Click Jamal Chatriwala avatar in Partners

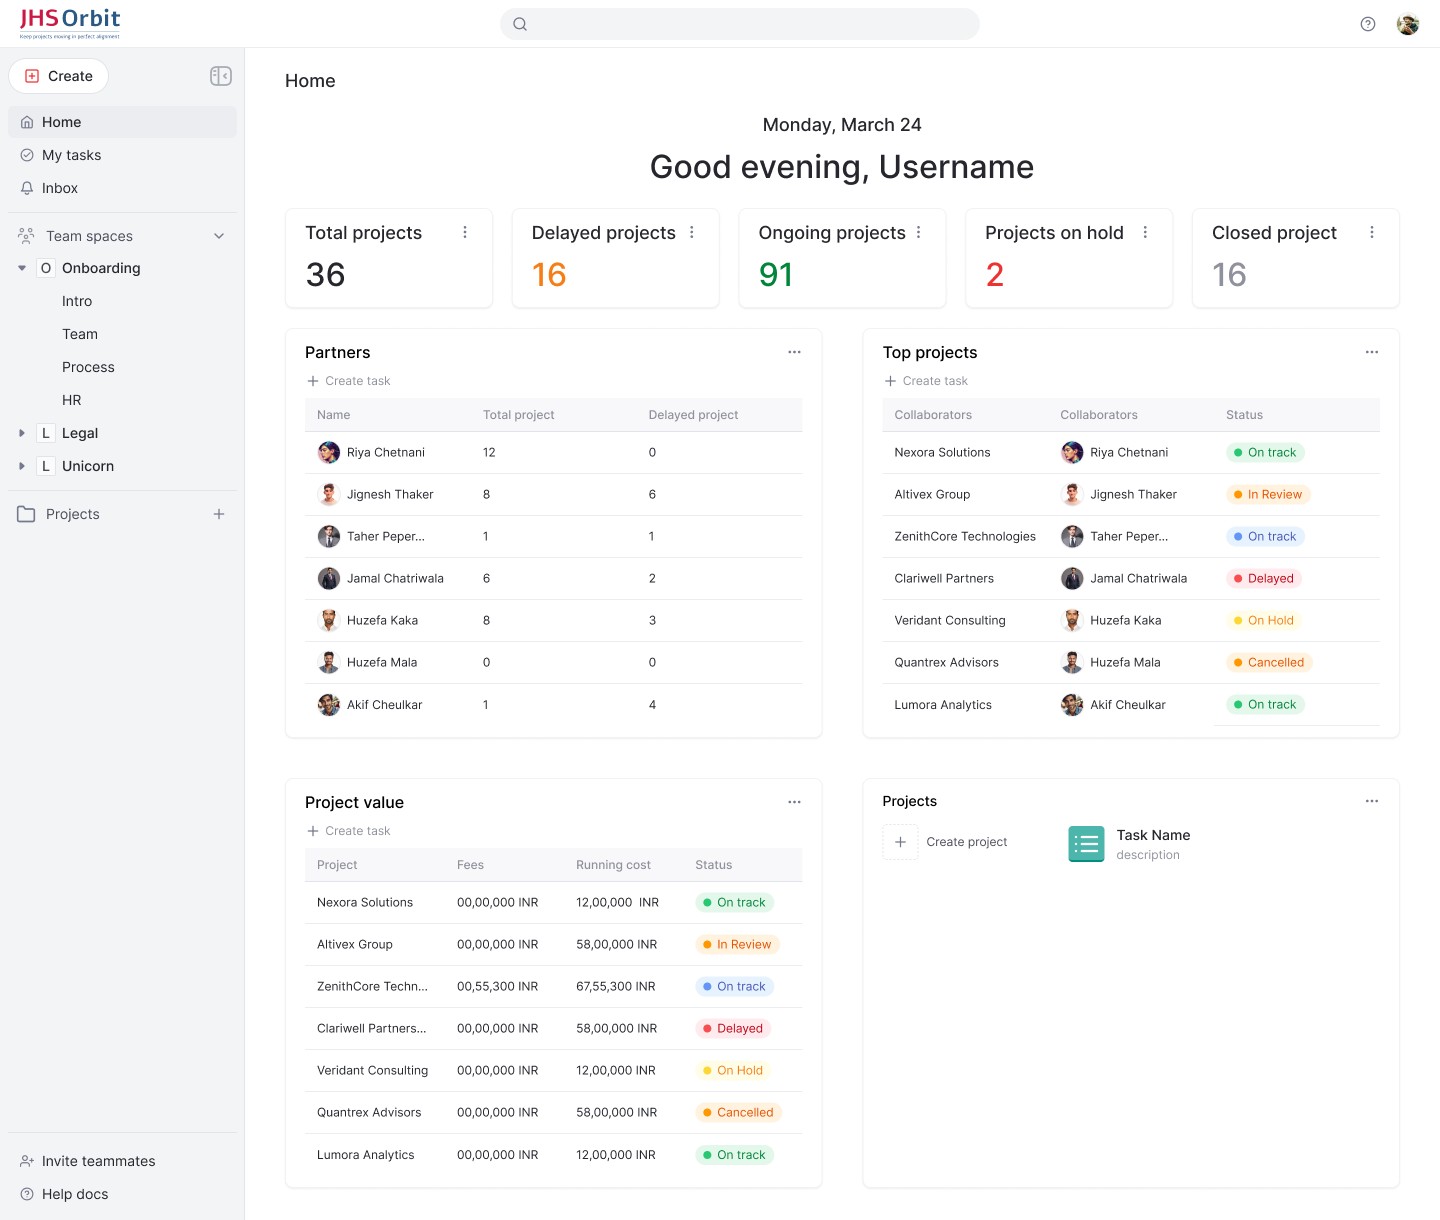pyautogui.click(x=329, y=579)
